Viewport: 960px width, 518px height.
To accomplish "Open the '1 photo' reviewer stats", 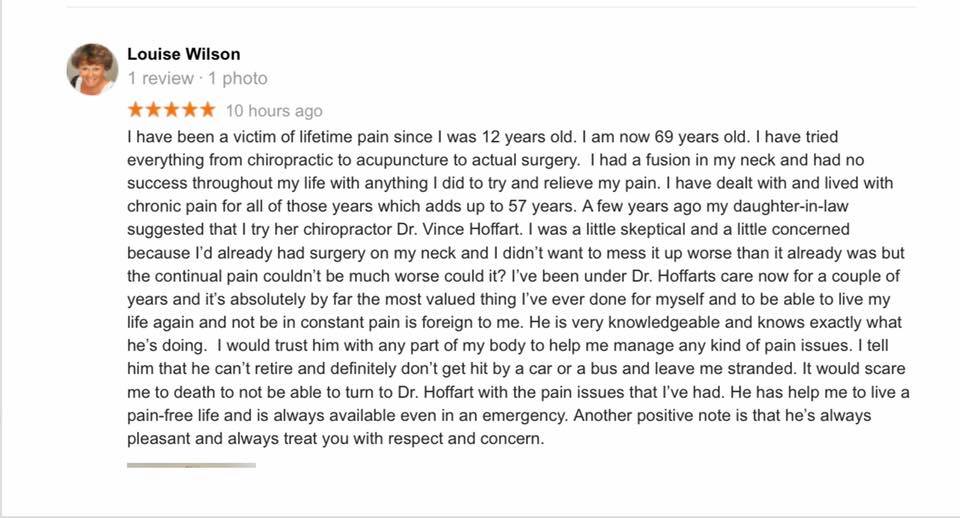I will click(238, 78).
